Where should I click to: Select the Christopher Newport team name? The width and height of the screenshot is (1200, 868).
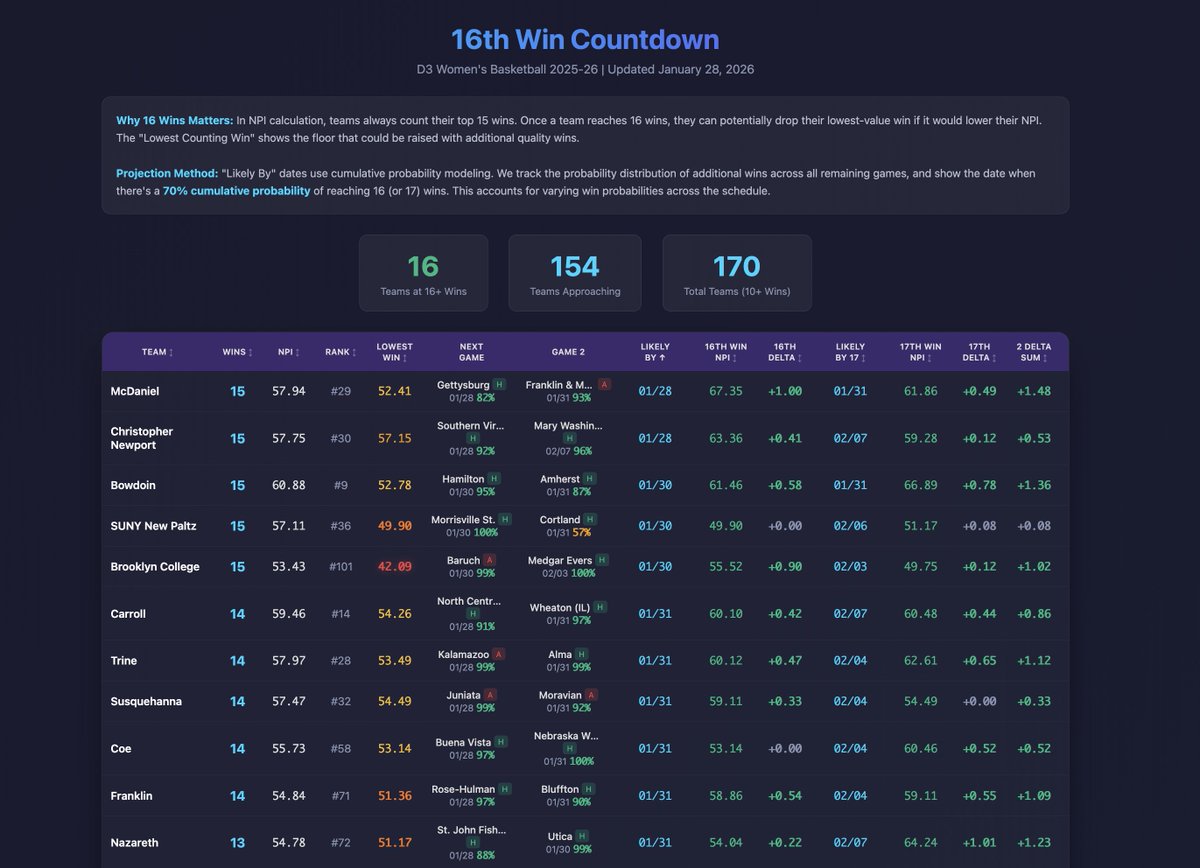[x=142, y=438]
